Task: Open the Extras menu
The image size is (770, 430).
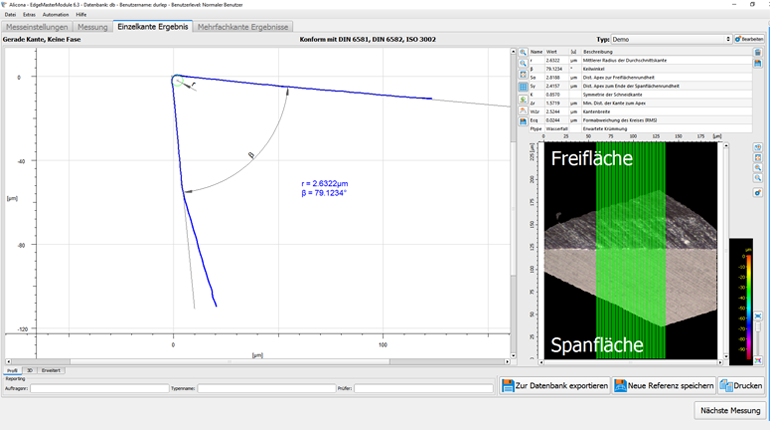Action: 29,15
